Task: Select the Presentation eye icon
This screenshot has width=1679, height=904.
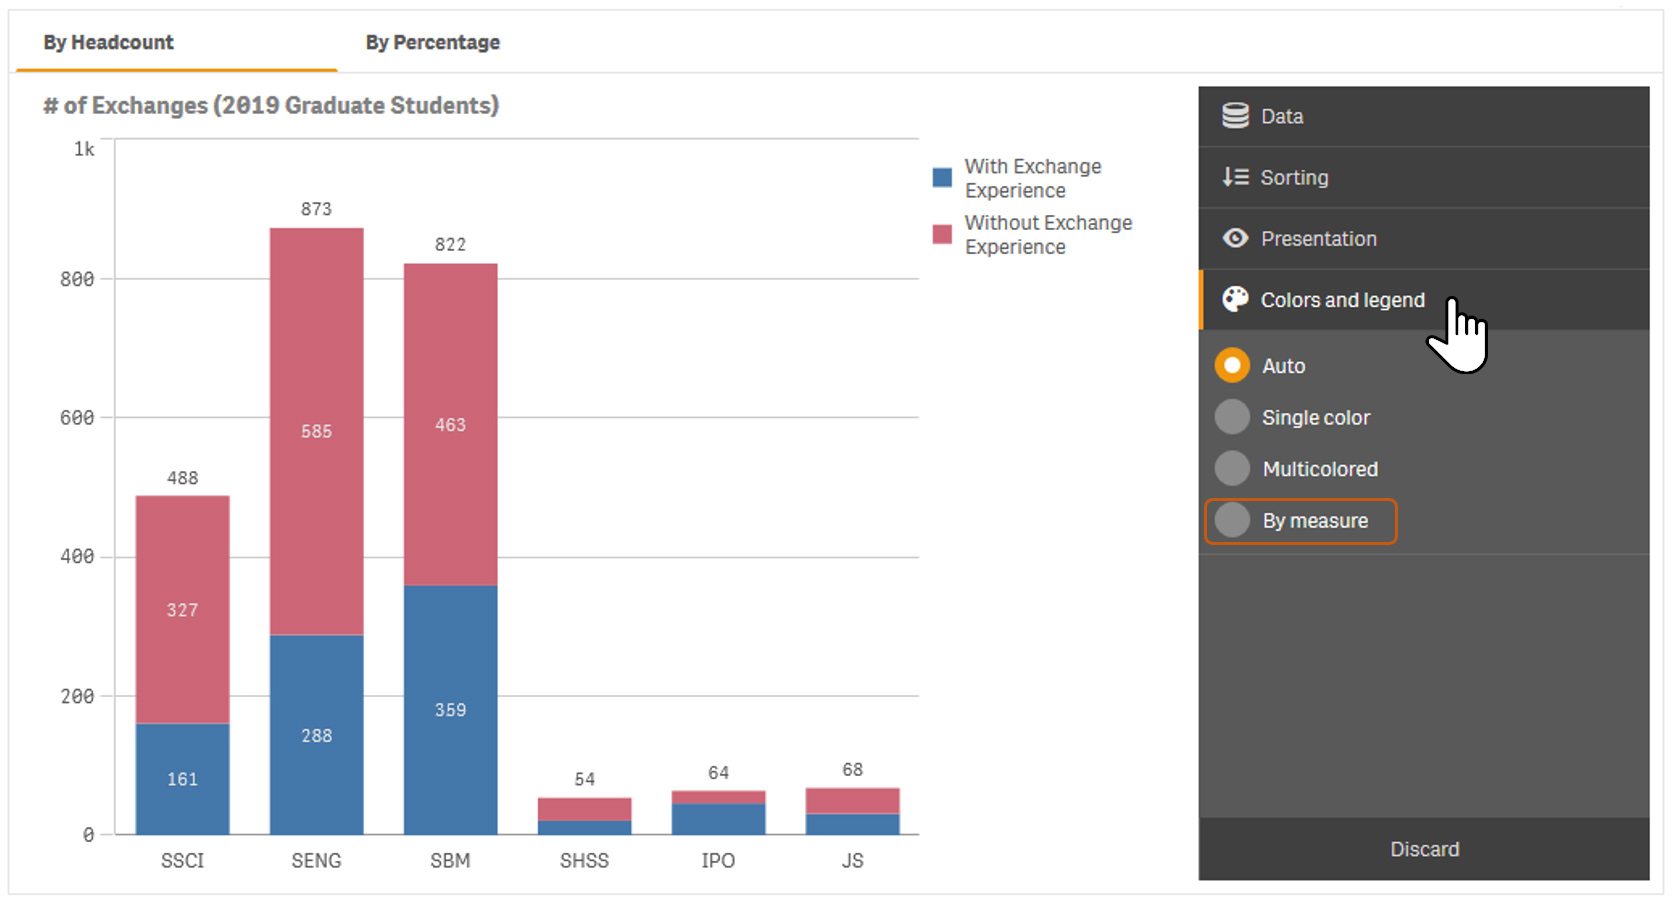Action: 1236,238
